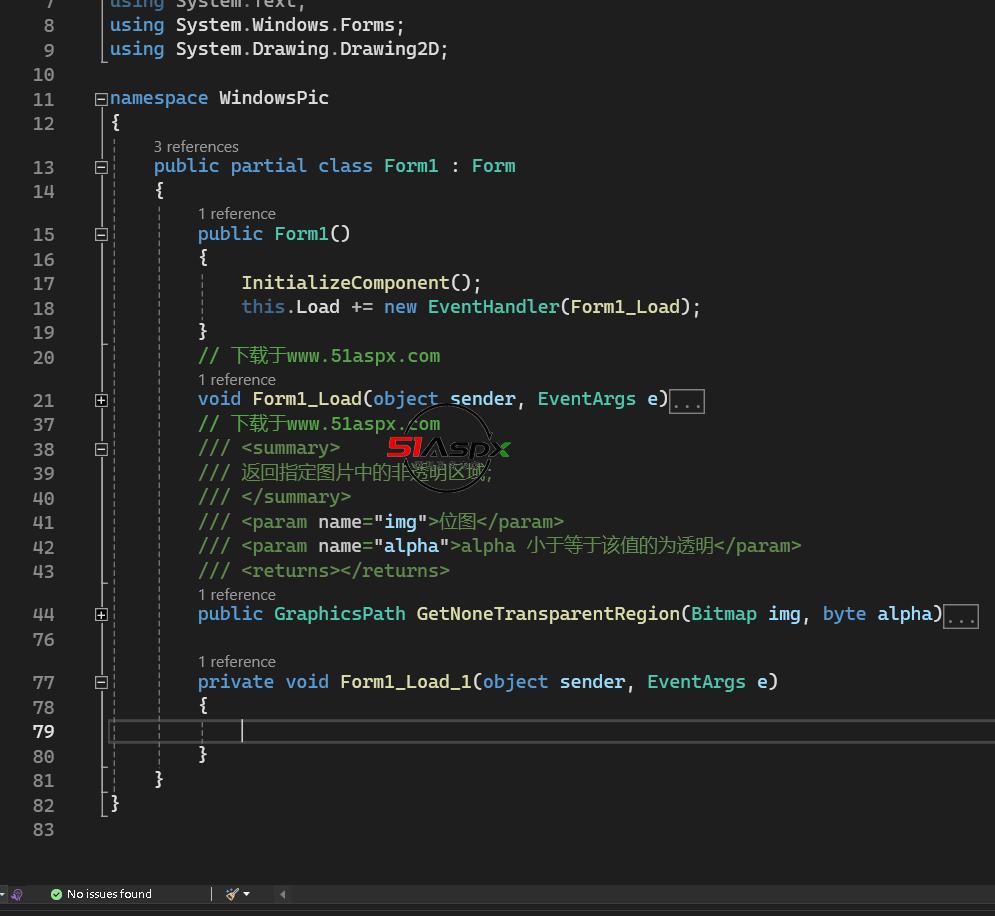The image size is (995, 916).
Task: Open the 3 references CodeLens link
Action: point(196,146)
